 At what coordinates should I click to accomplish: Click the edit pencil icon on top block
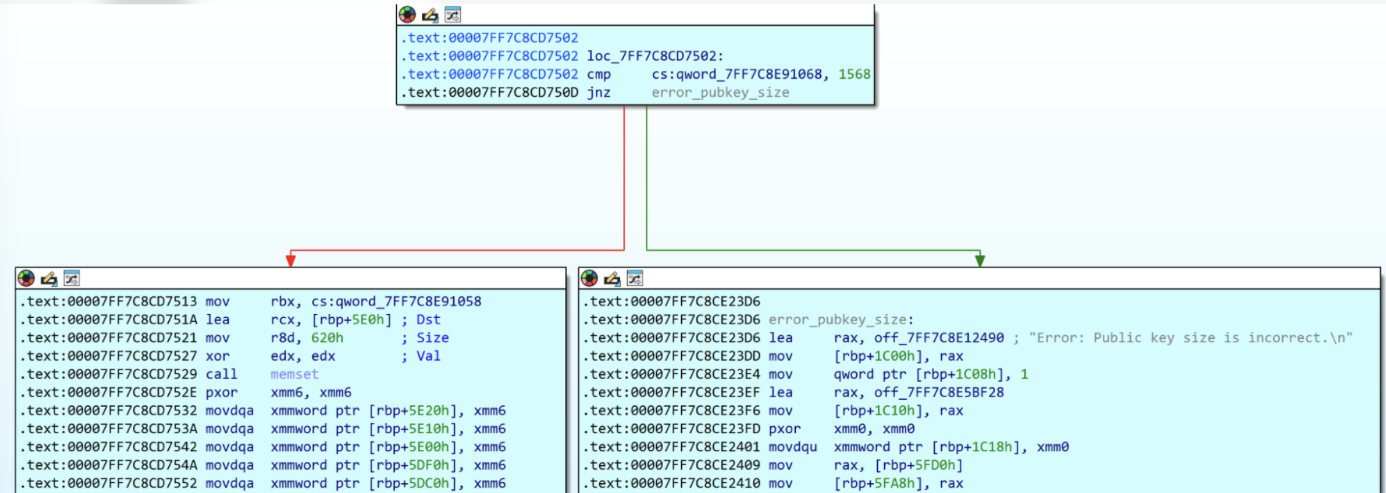click(430, 15)
